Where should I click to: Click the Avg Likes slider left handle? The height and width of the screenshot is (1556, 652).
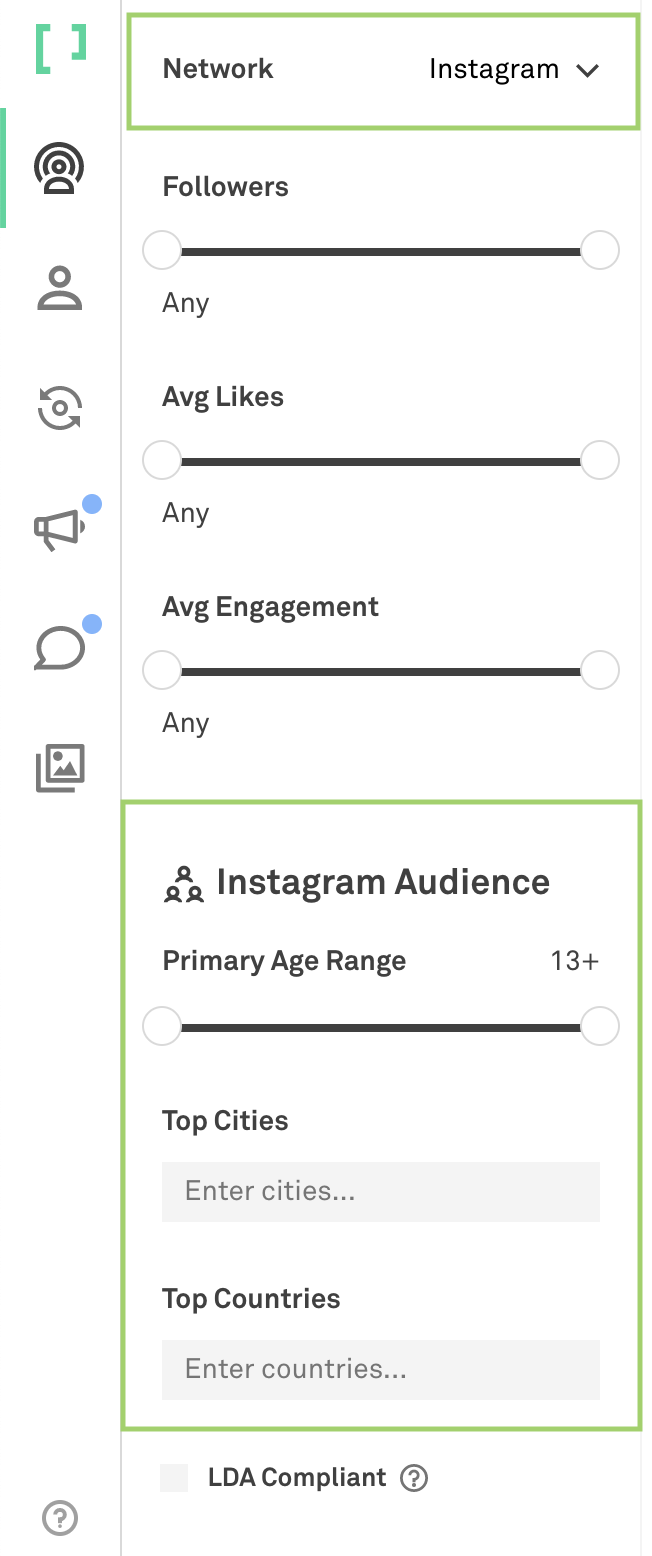pyautogui.click(x=162, y=461)
